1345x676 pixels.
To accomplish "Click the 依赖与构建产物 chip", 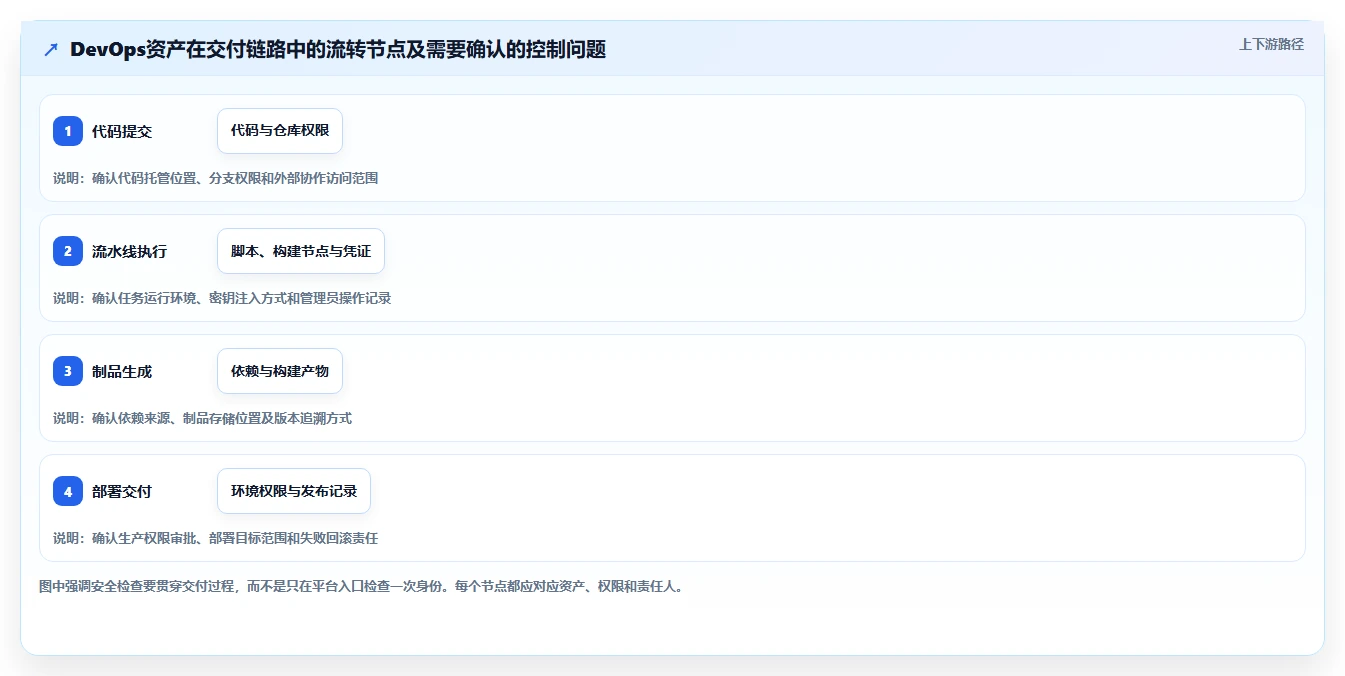I will click(280, 371).
